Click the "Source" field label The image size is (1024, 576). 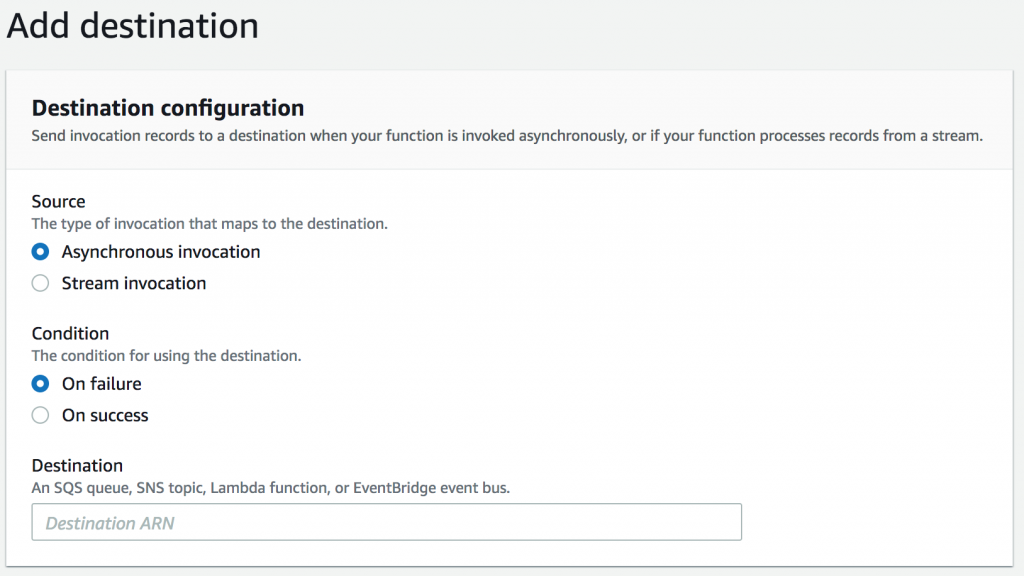59,202
